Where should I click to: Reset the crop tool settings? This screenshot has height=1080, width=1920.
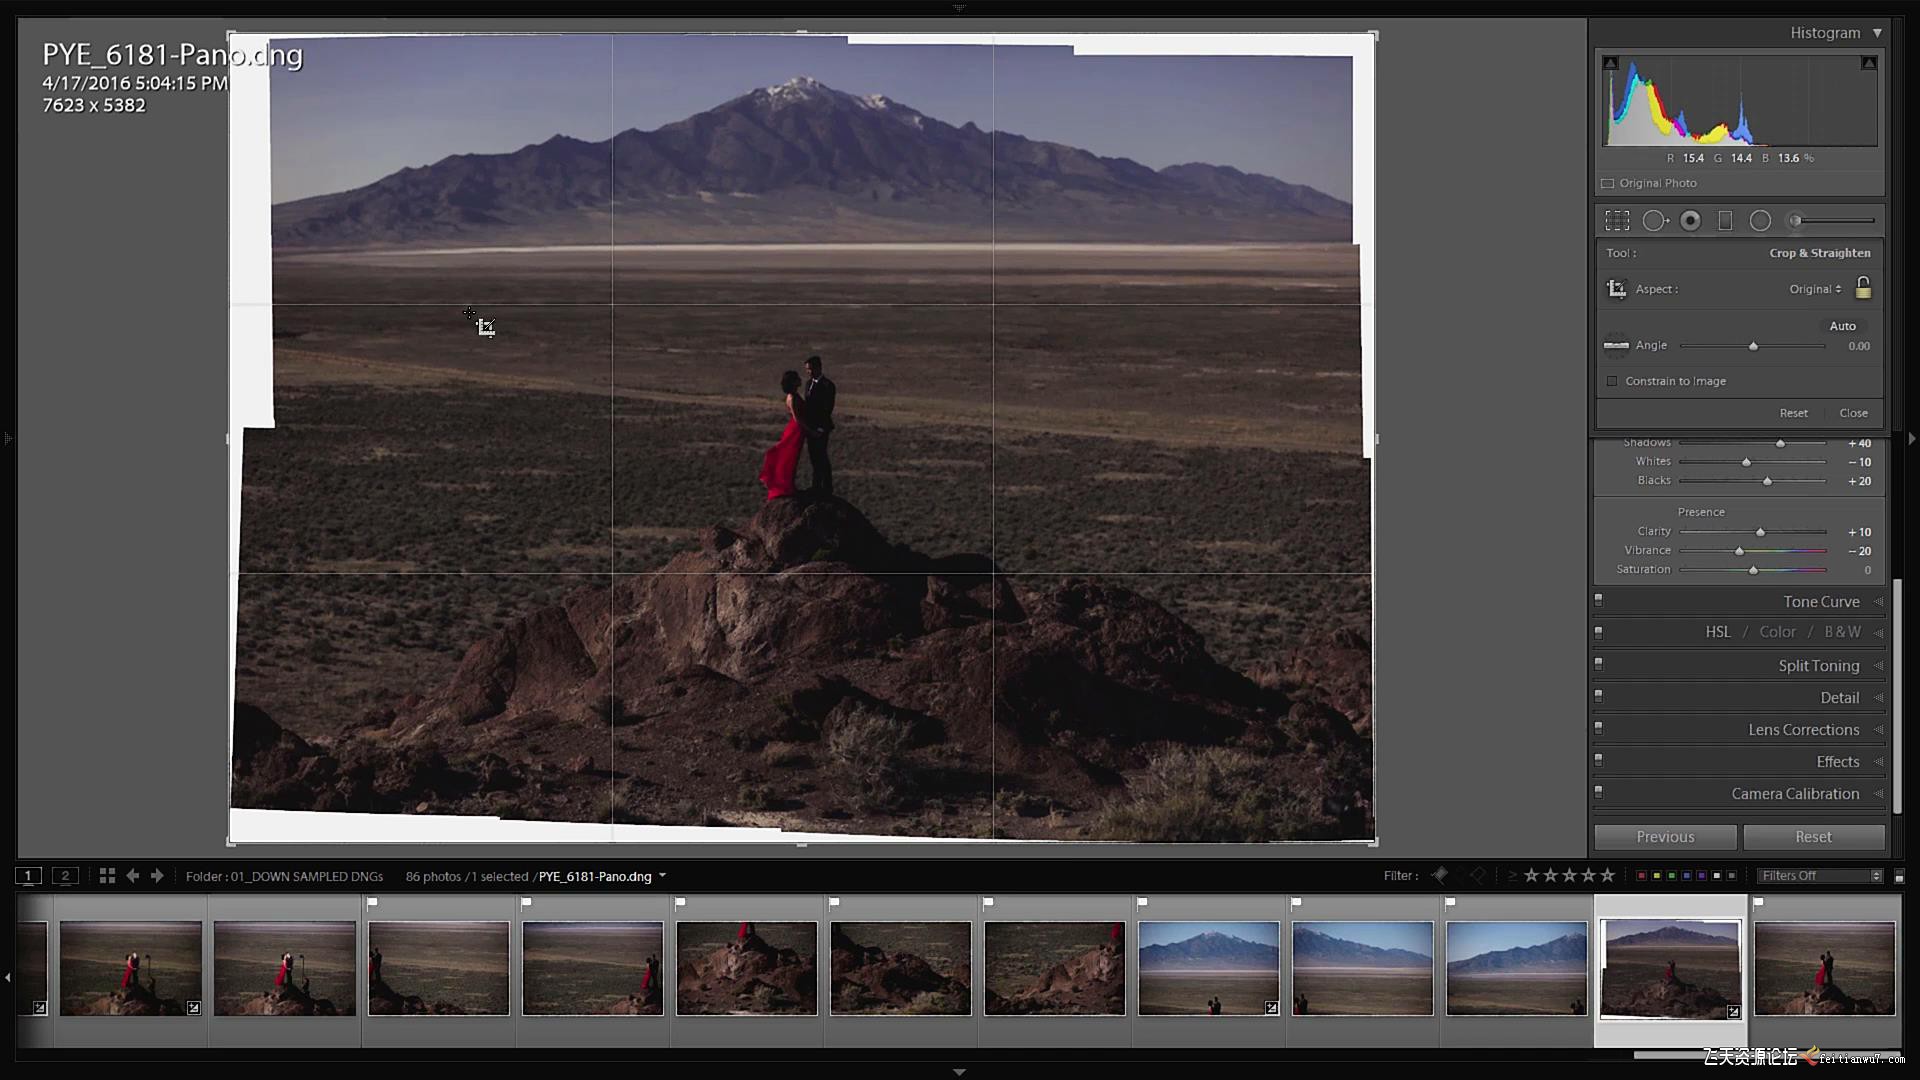coord(1793,413)
